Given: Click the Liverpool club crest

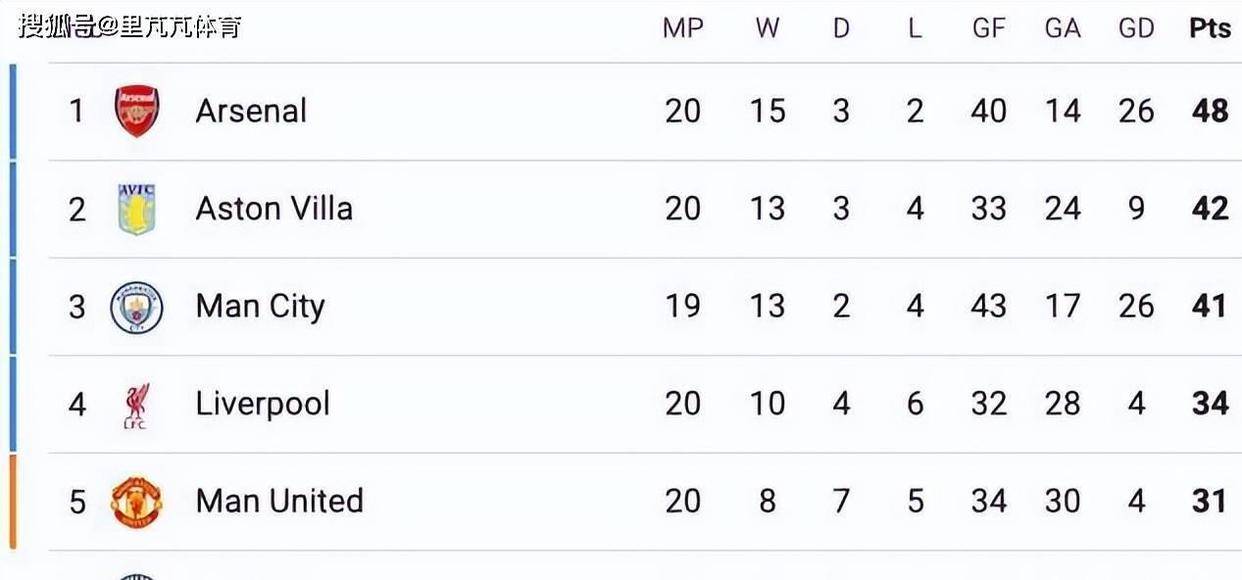Looking at the screenshot, I should click(x=136, y=405).
